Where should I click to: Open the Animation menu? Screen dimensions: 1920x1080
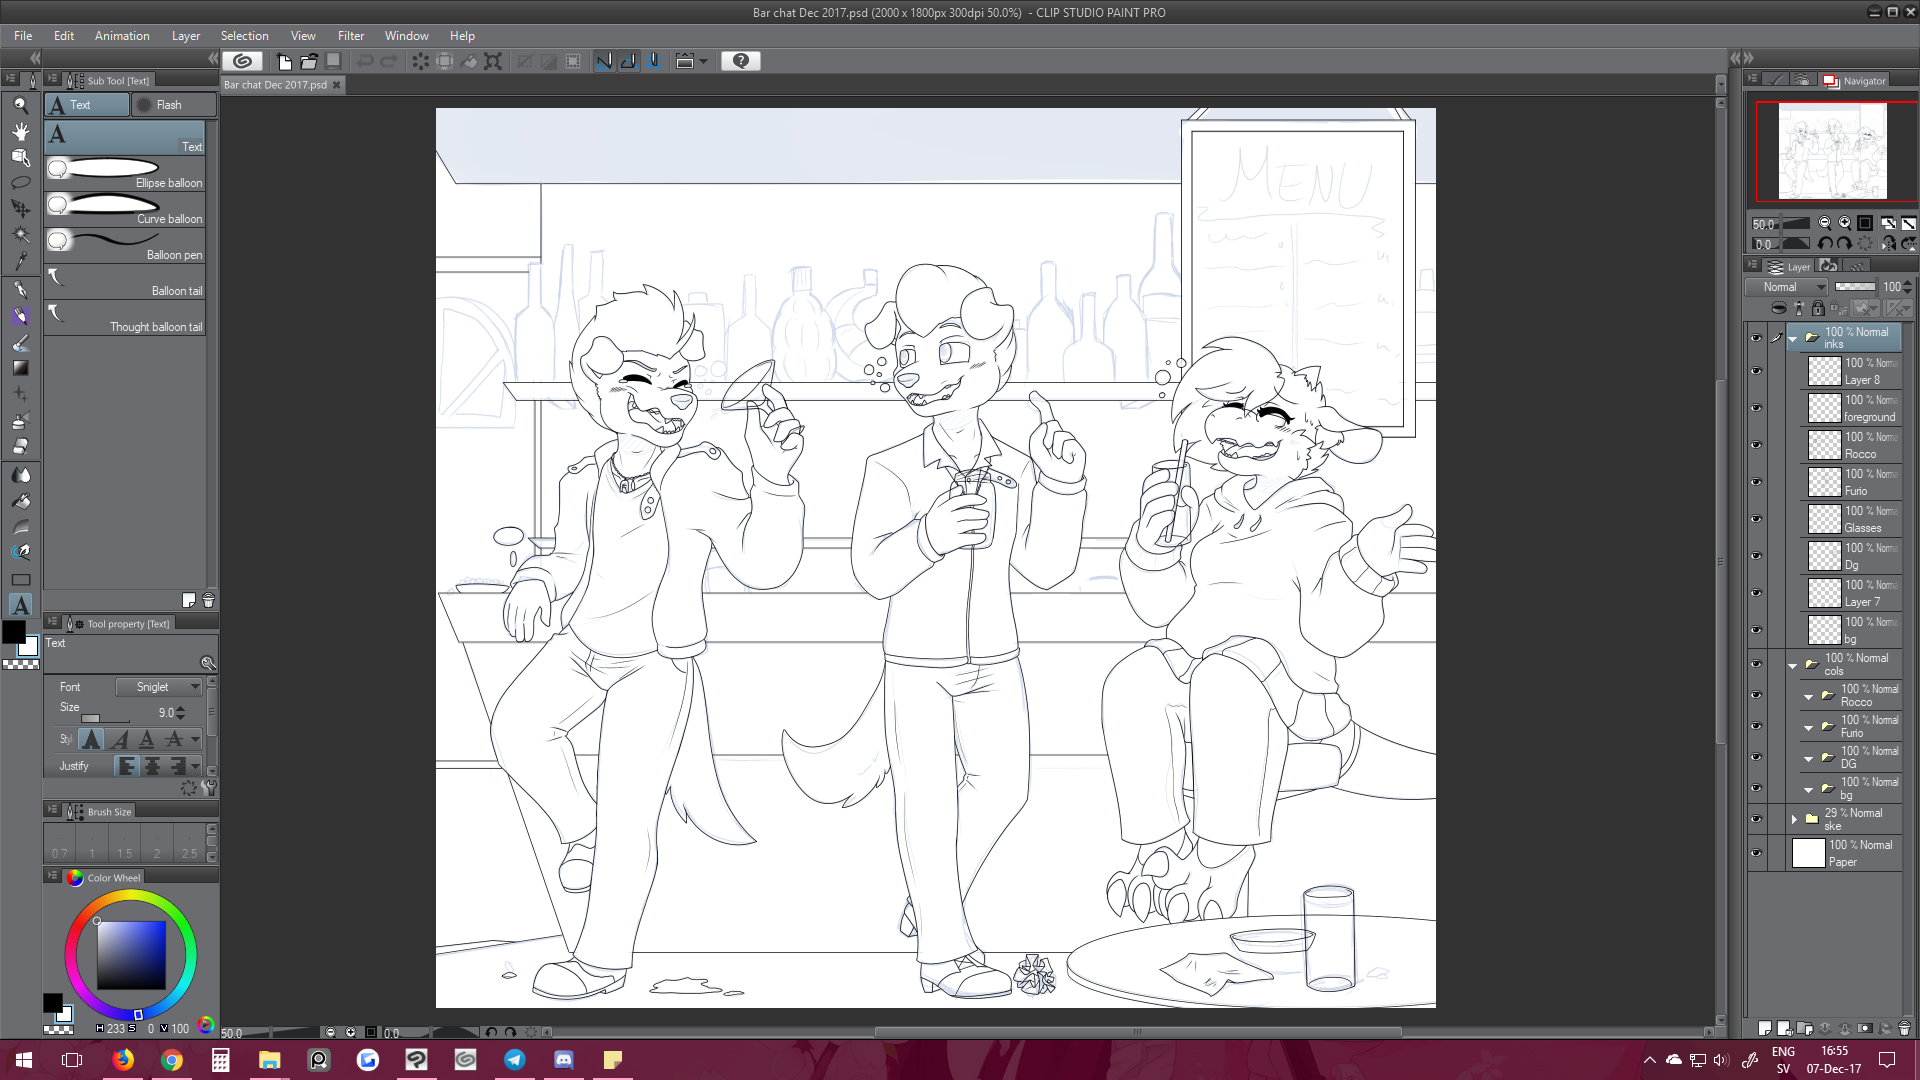pos(122,36)
